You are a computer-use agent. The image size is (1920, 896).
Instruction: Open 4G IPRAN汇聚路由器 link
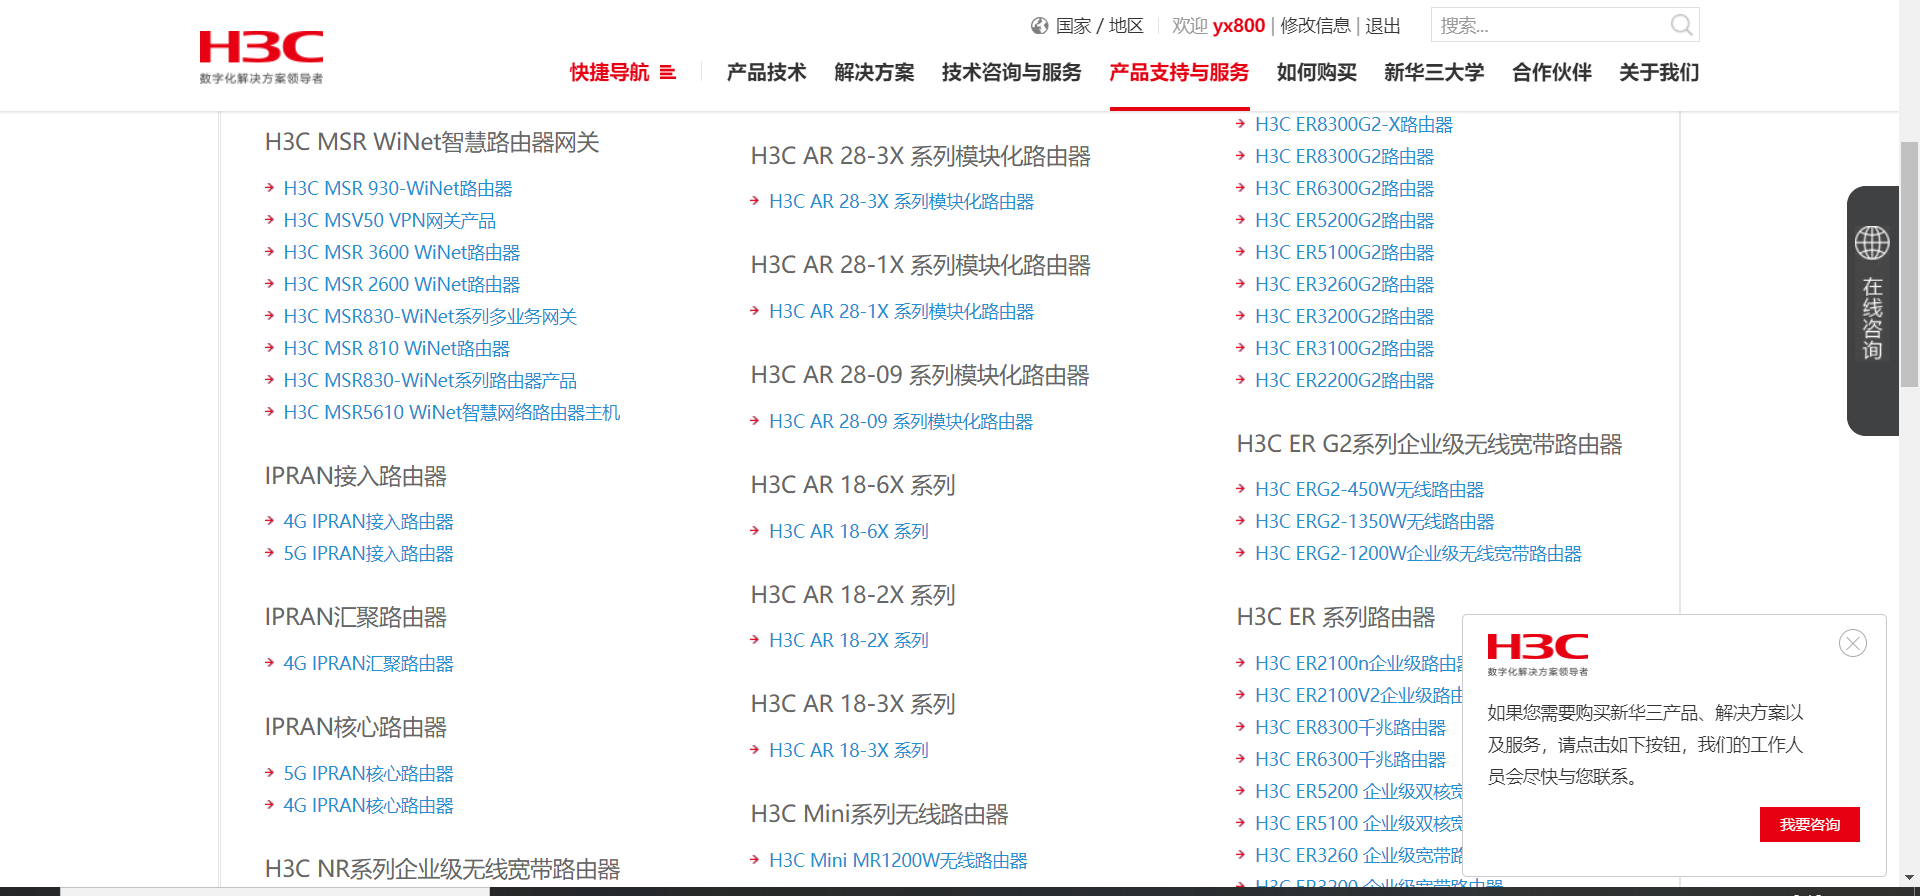(369, 663)
